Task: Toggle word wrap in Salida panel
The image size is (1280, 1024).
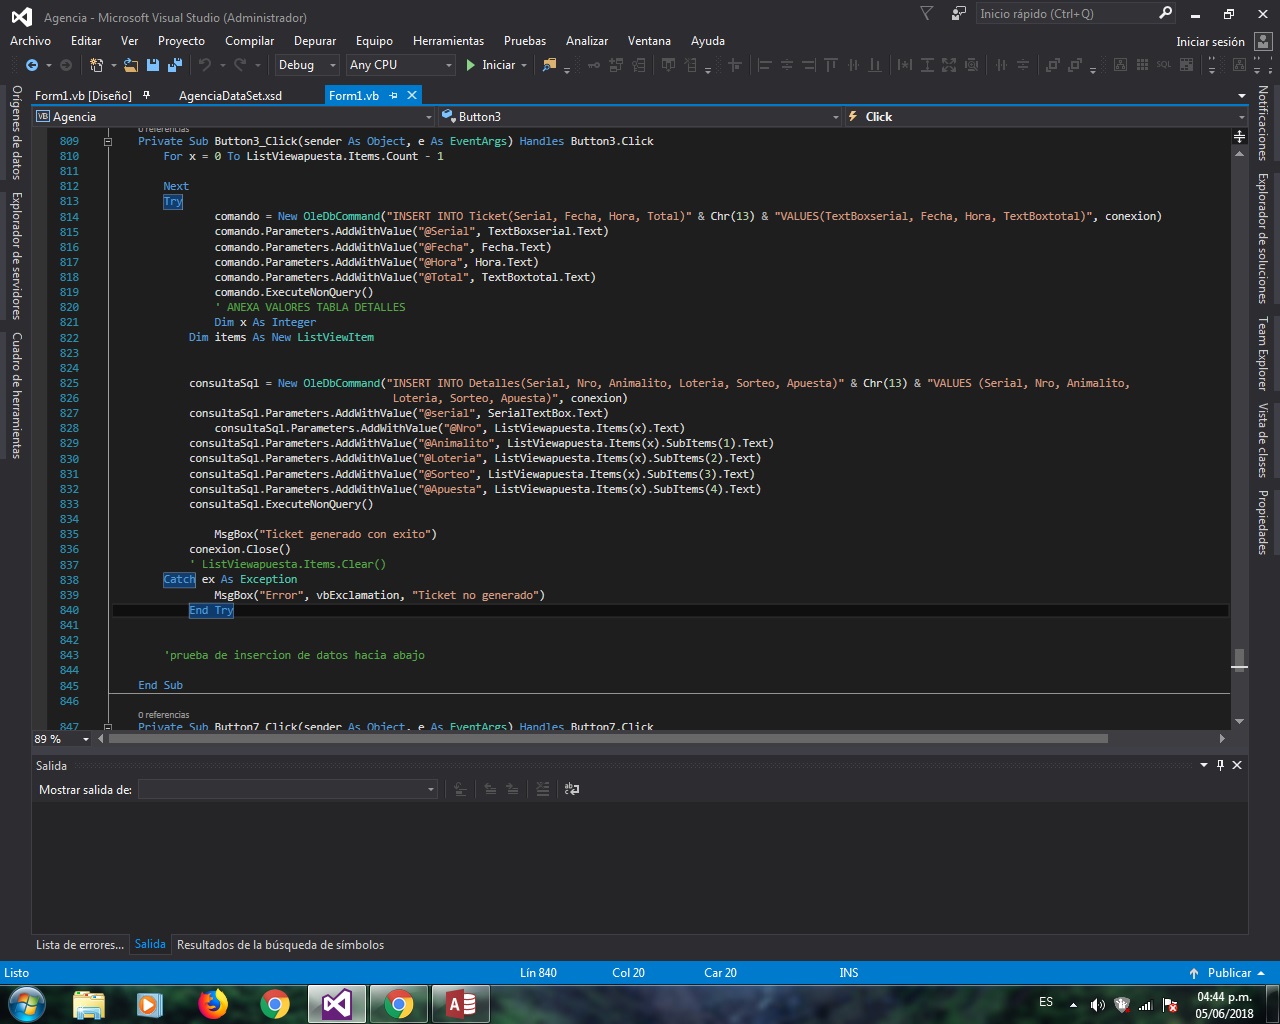Action: (572, 789)
